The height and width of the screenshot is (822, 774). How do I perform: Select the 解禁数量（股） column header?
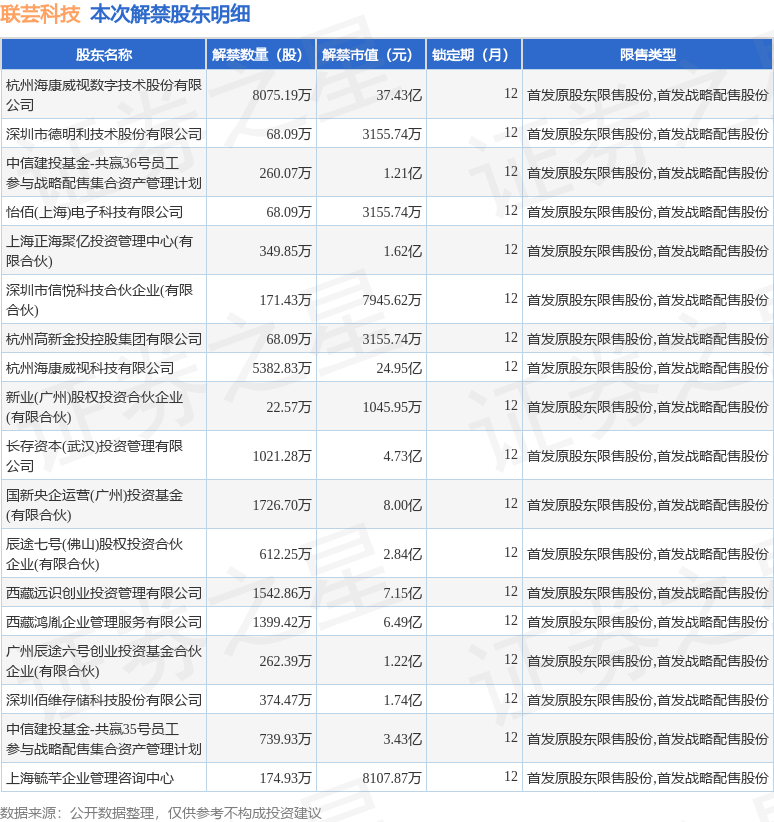coord(261,55)
